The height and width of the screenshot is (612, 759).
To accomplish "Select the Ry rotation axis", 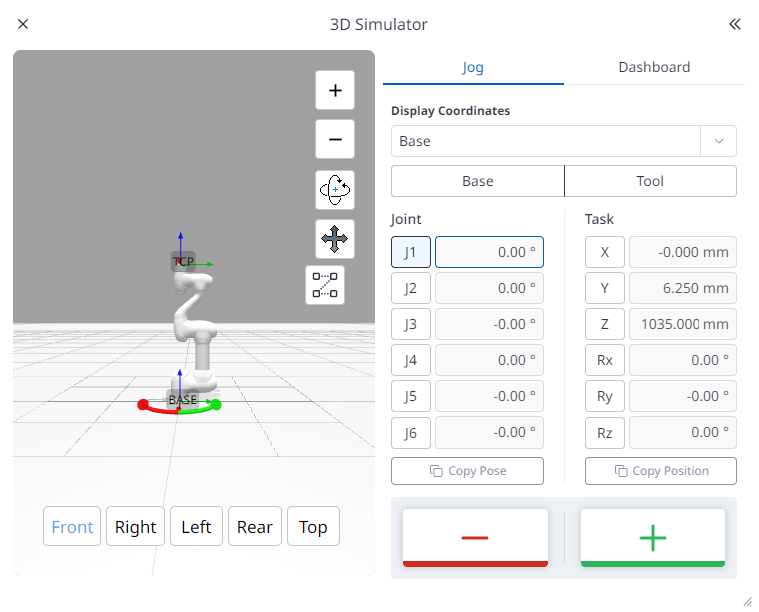I will pos(605,396).
